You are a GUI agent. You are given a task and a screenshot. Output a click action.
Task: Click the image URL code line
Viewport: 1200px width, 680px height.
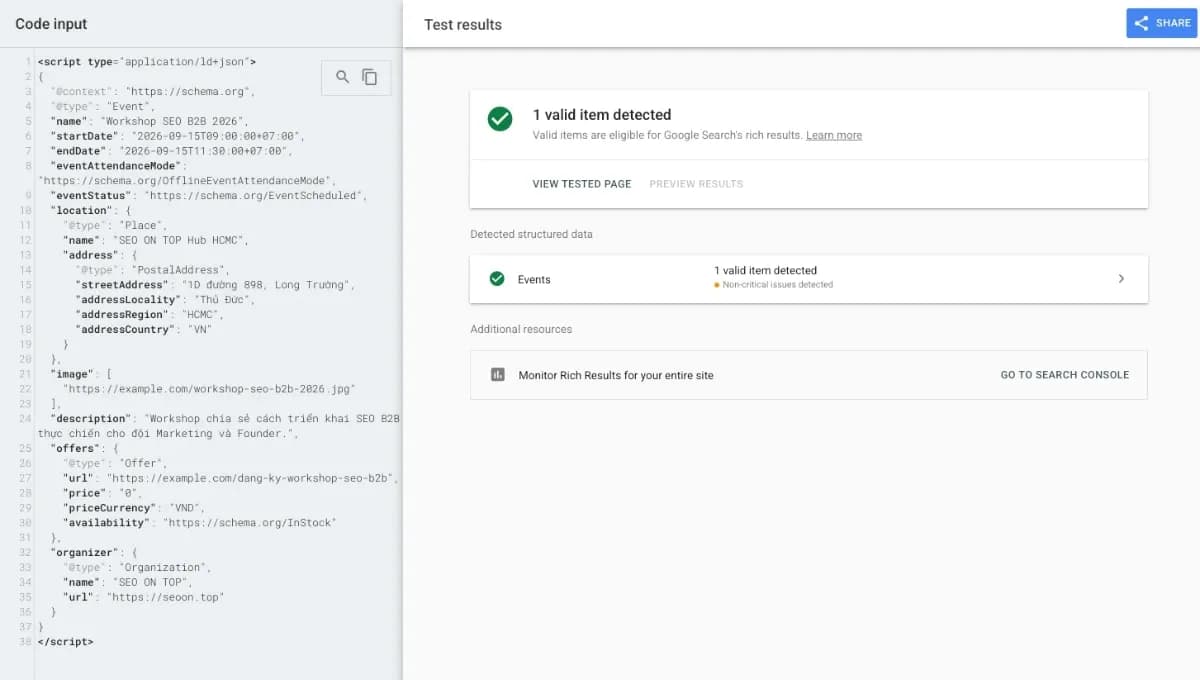[x=209, y=389]
